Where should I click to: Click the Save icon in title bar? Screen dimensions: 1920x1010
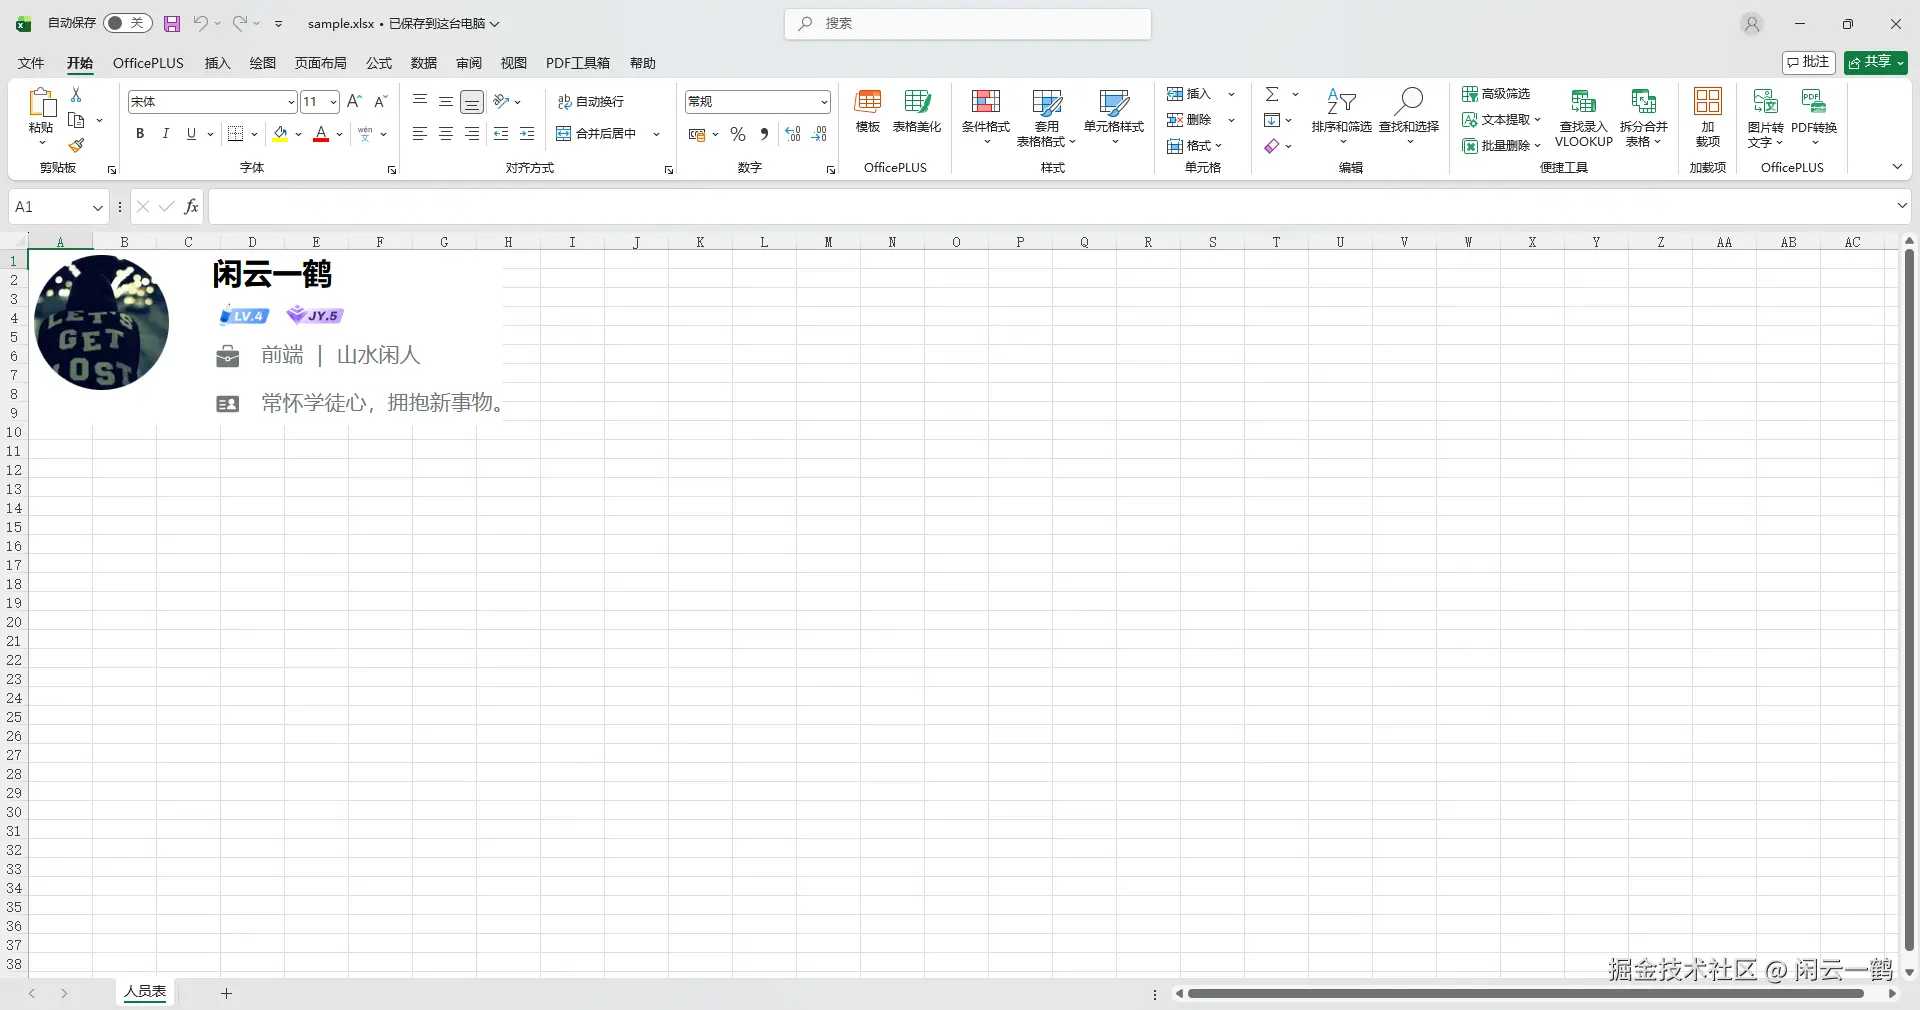pos(172,23)
